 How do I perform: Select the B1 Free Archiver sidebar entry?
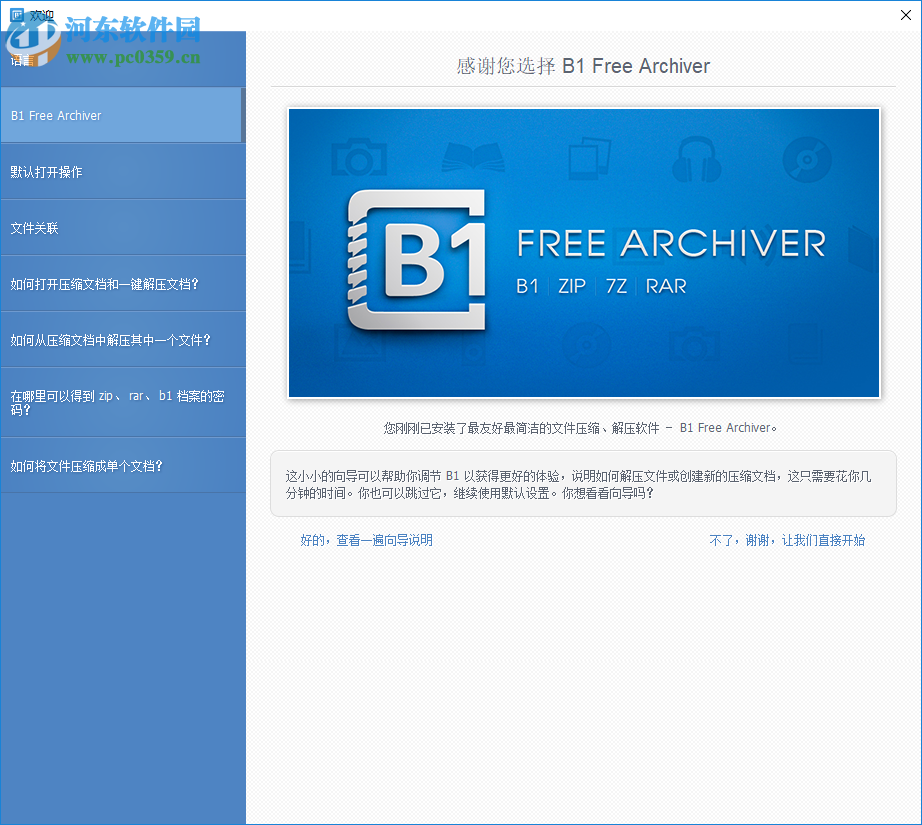[120, 115]
